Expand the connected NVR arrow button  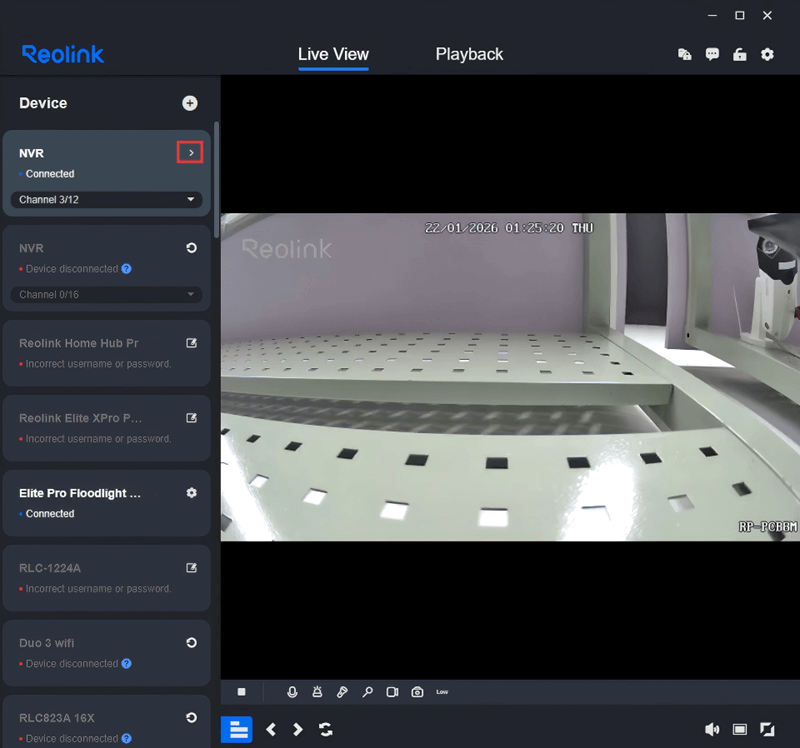point(190,153)
